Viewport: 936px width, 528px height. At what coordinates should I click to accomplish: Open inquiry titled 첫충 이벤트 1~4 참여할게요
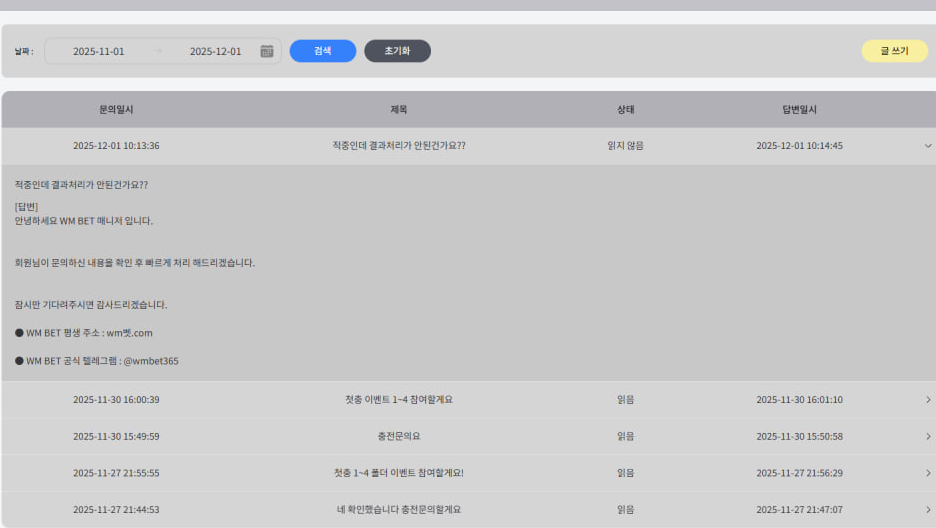tap(398, 400)
